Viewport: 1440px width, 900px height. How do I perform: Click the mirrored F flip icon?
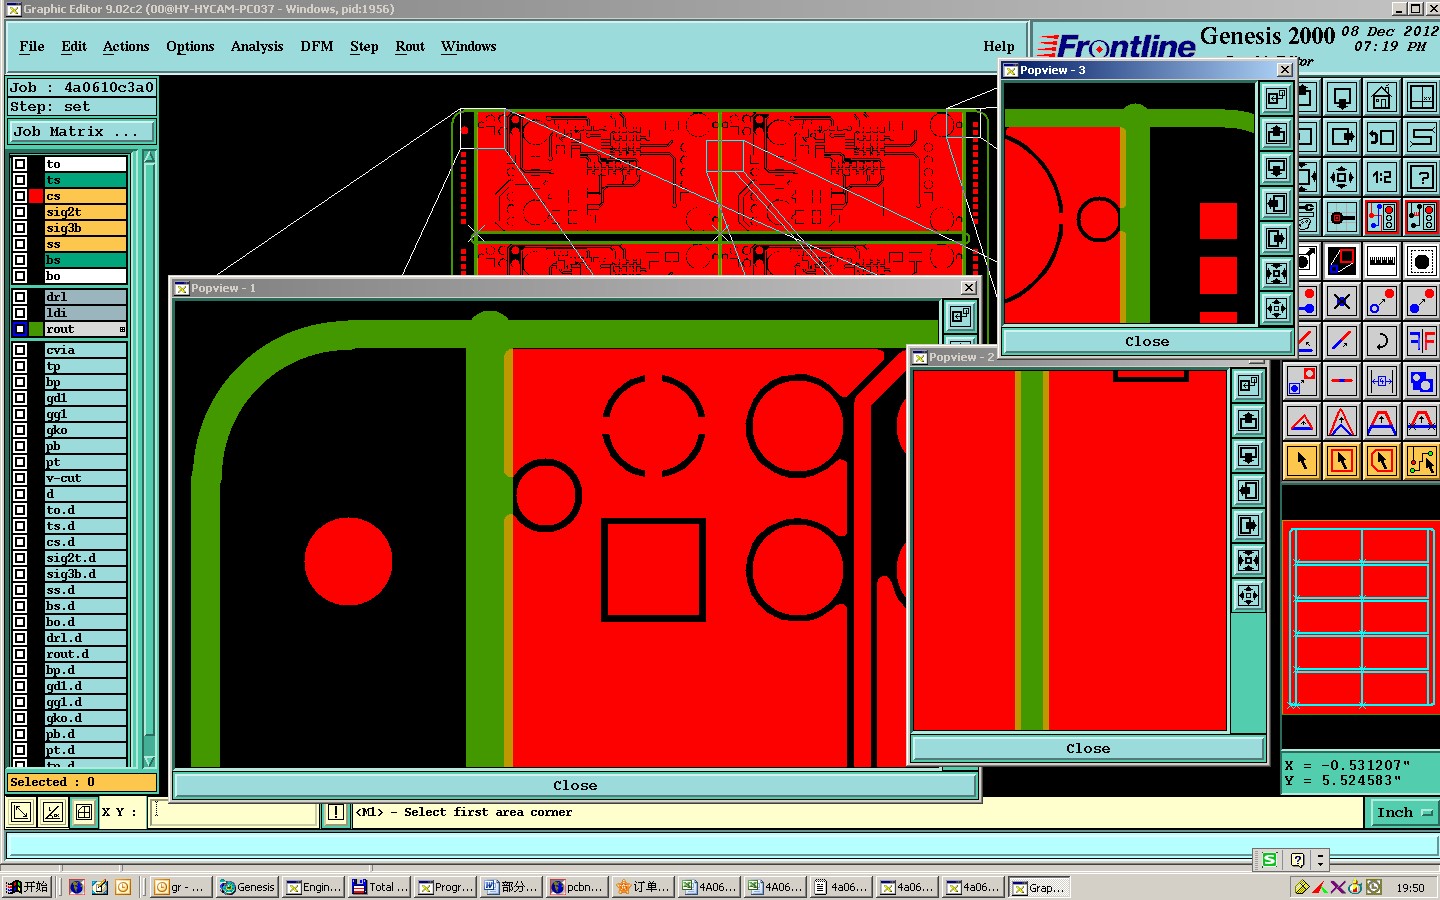1421,341
